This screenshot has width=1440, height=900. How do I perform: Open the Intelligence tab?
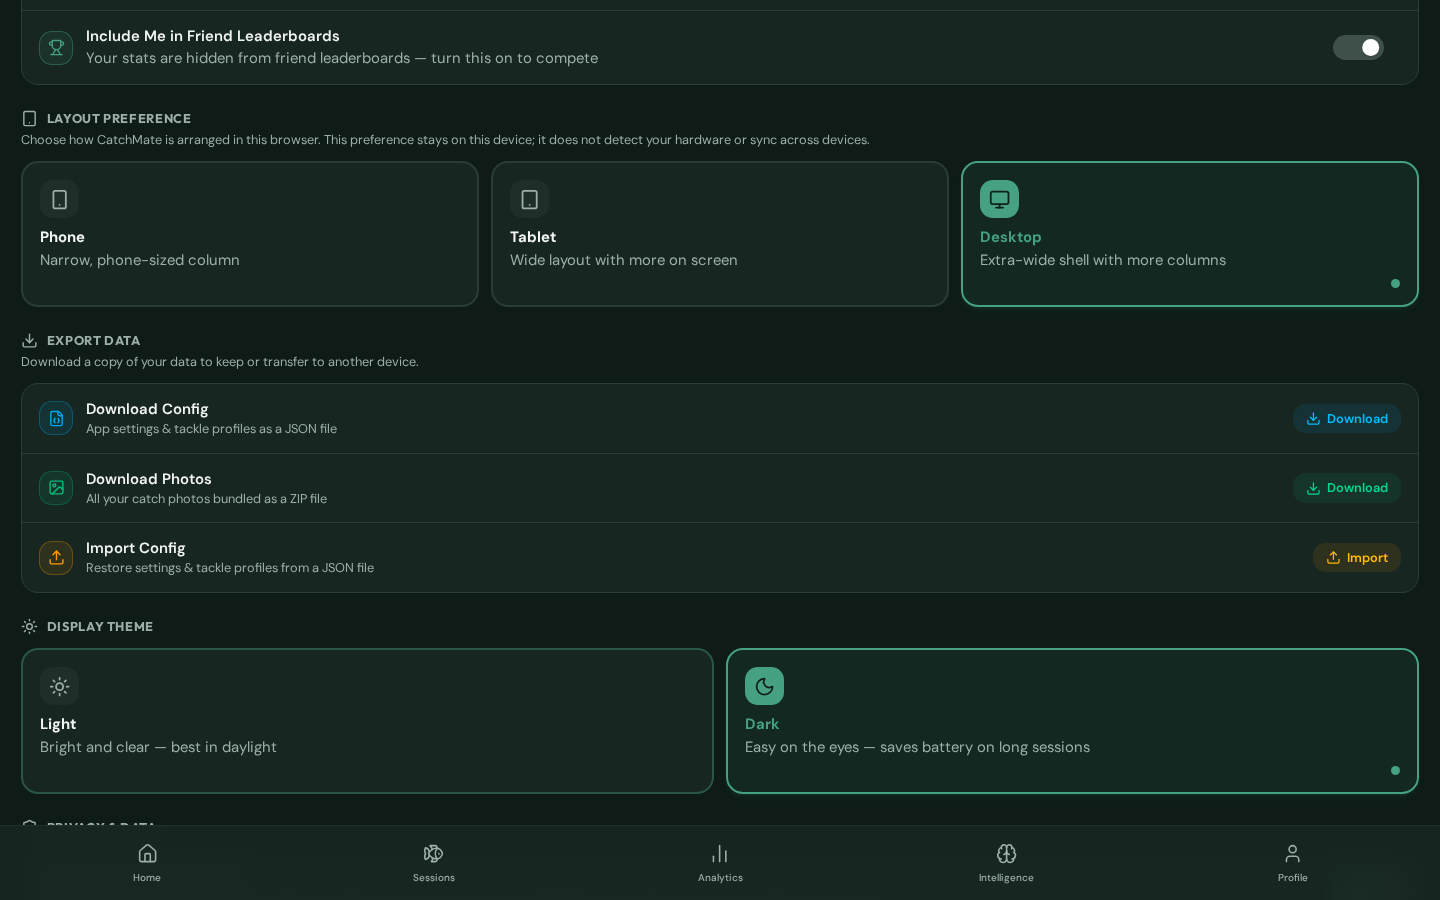[x=1006, y=862]
